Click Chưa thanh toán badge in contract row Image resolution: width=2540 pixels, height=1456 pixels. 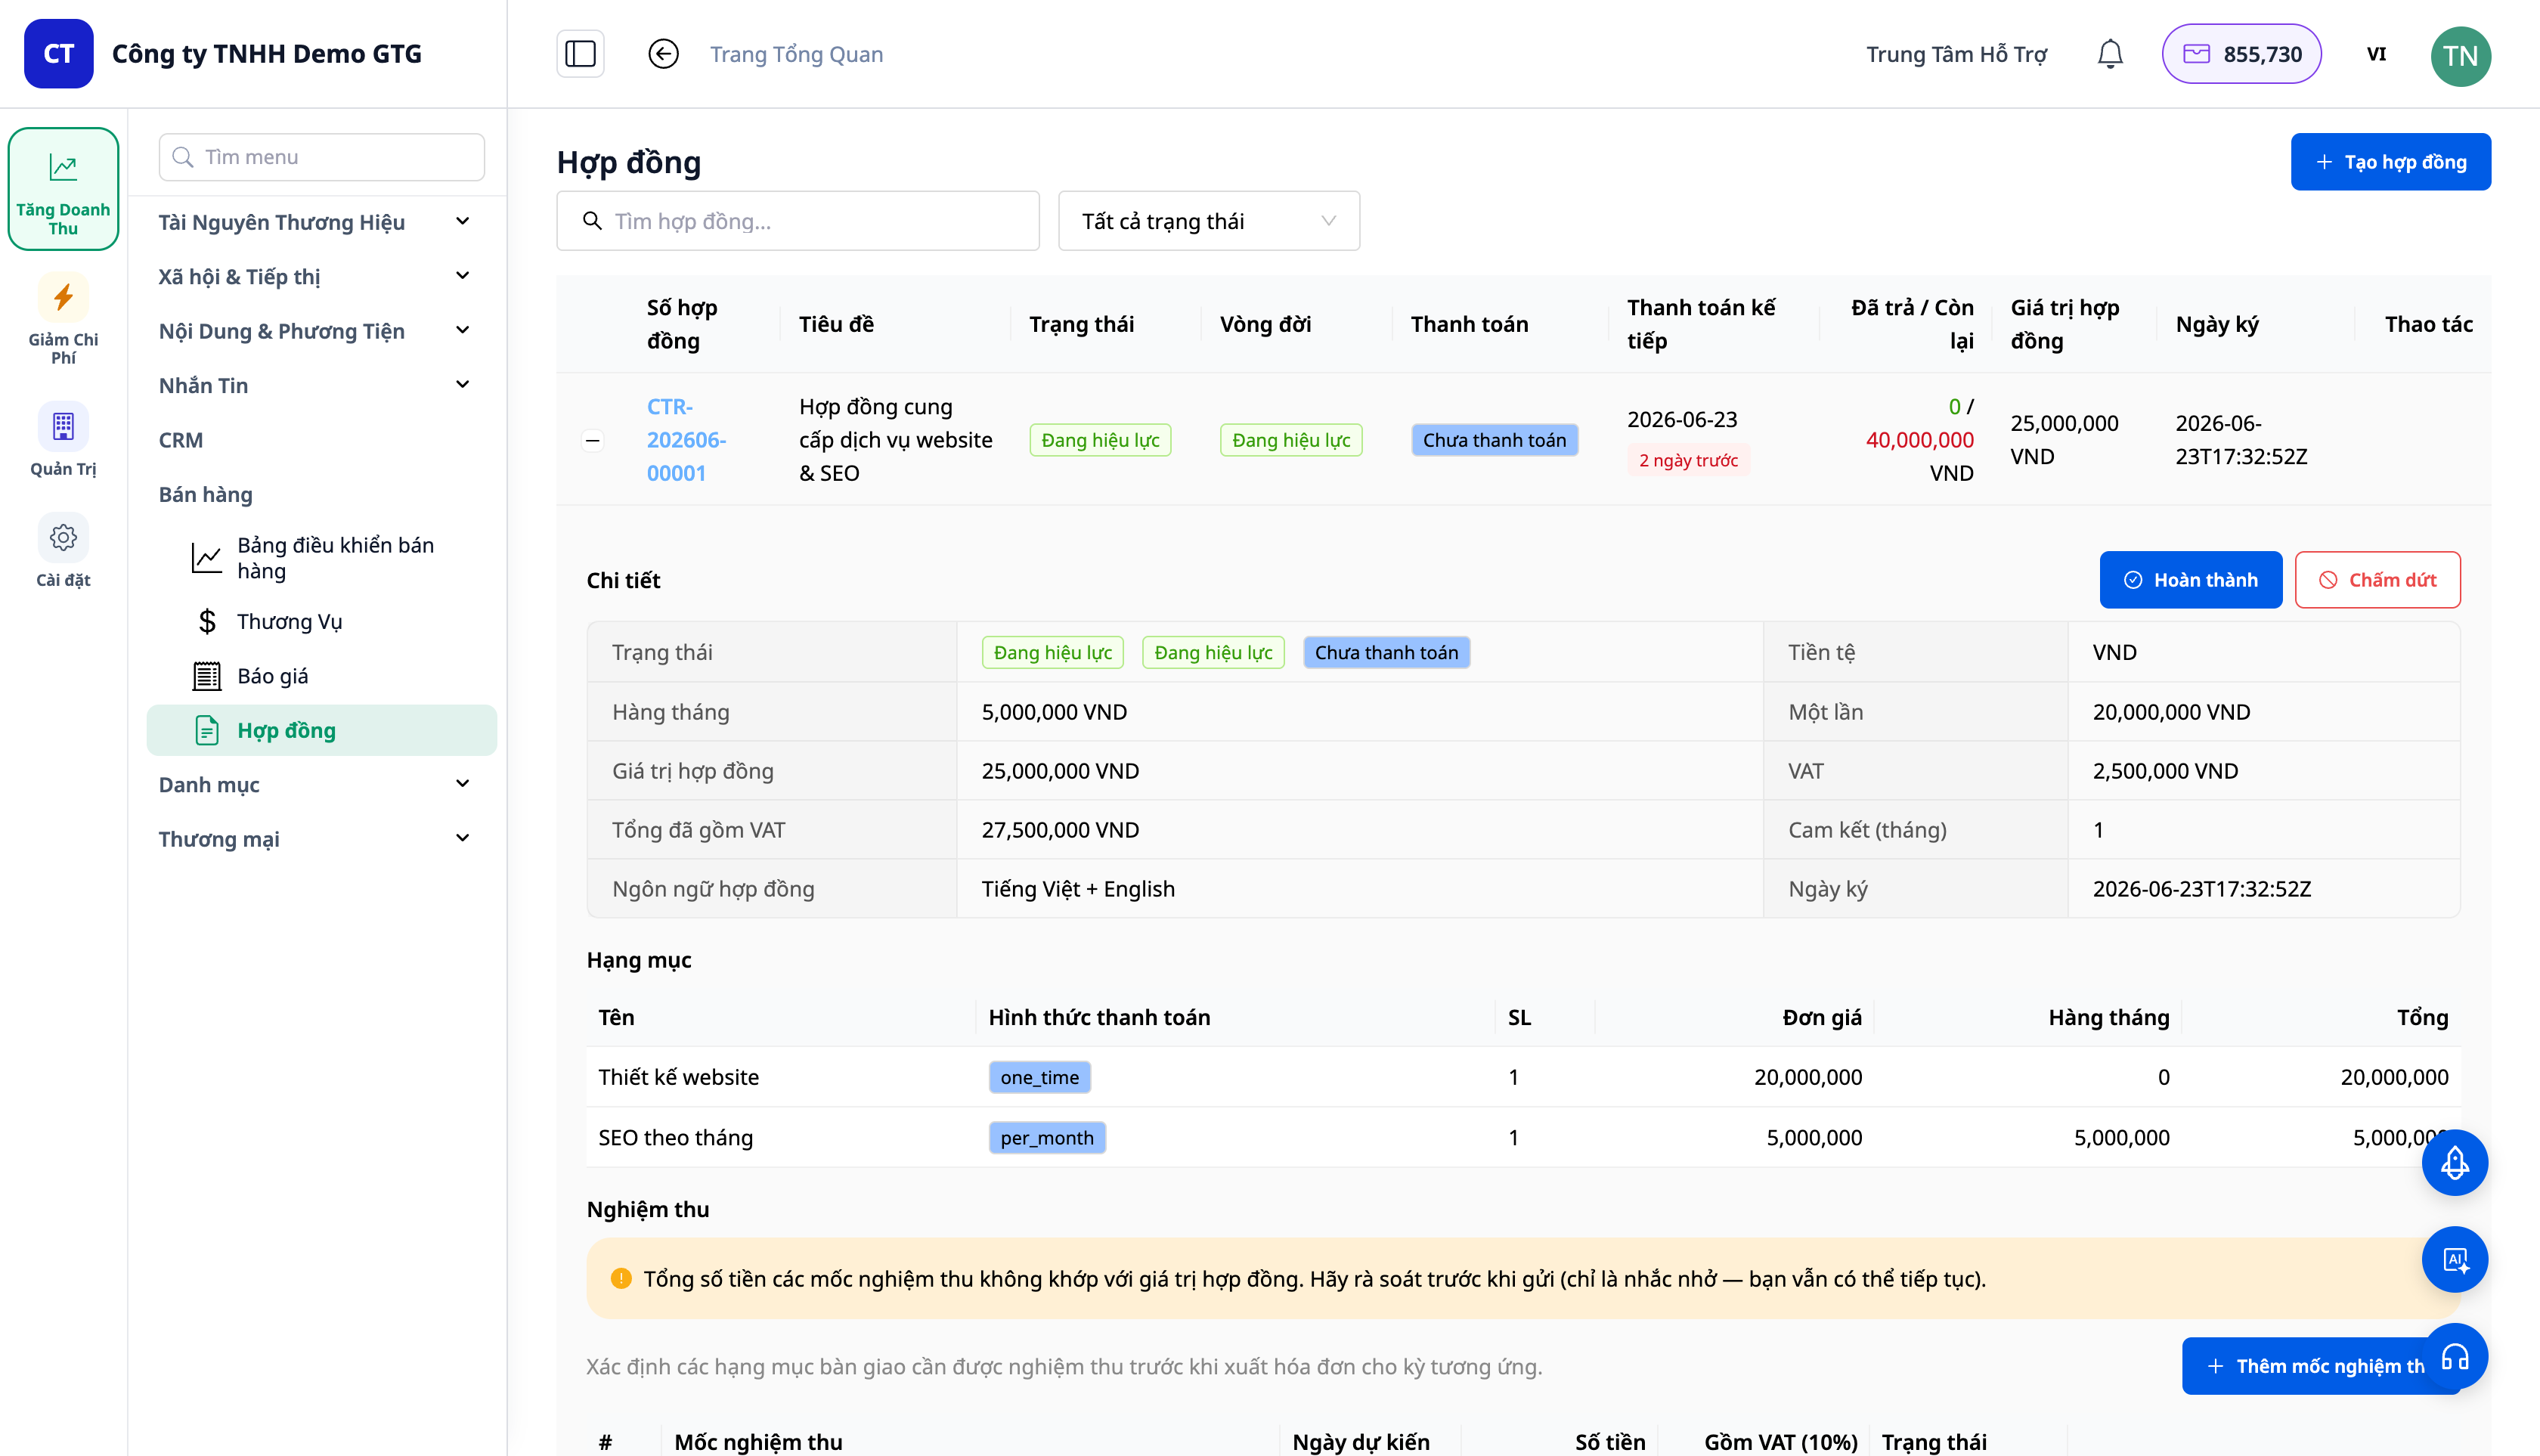(x=1495, y=440)
